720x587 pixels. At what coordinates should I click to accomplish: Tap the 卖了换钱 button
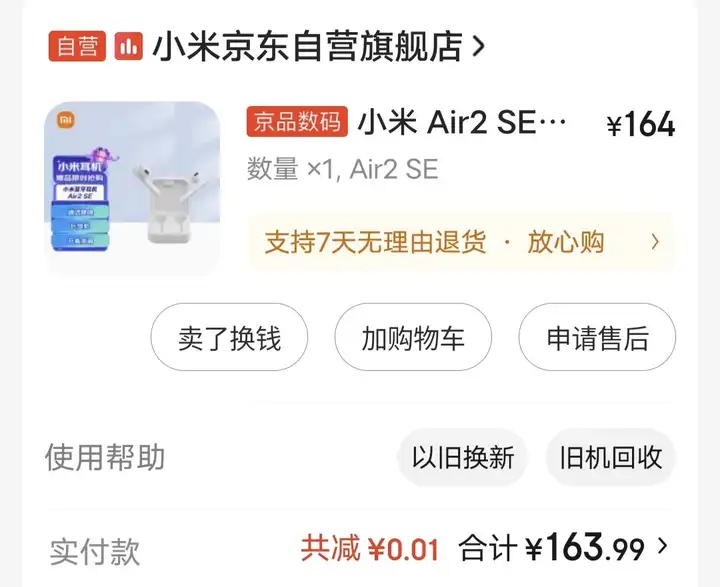pos(229,337)
